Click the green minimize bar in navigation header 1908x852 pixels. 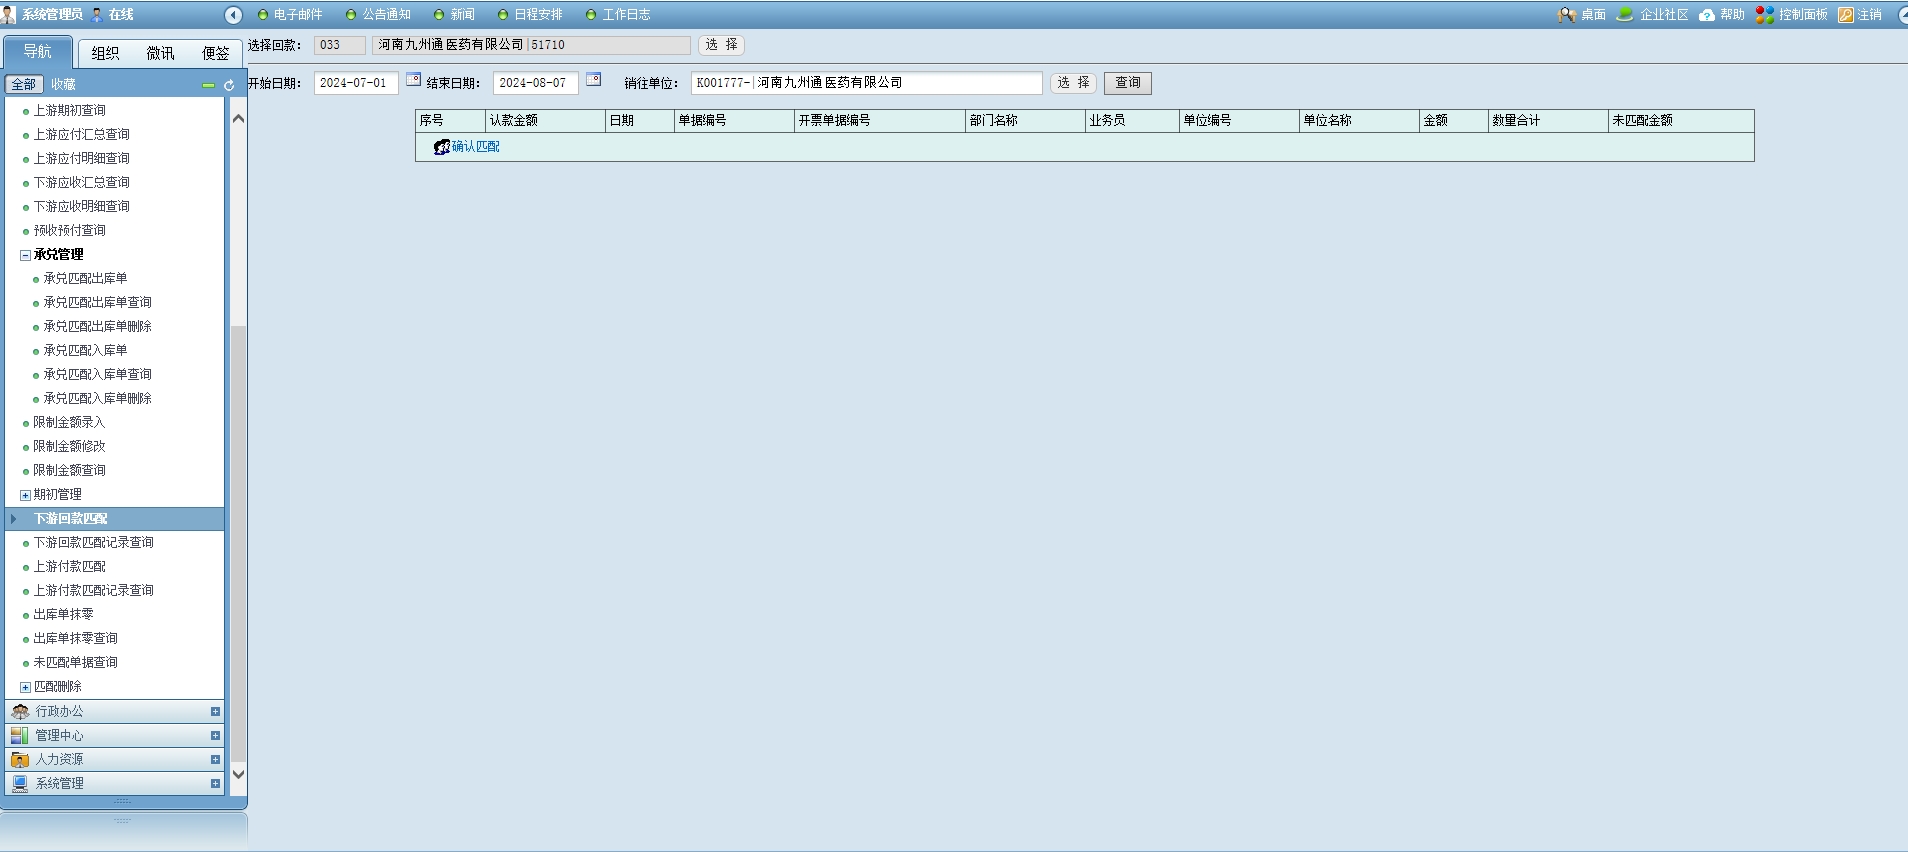click(208, 85)
